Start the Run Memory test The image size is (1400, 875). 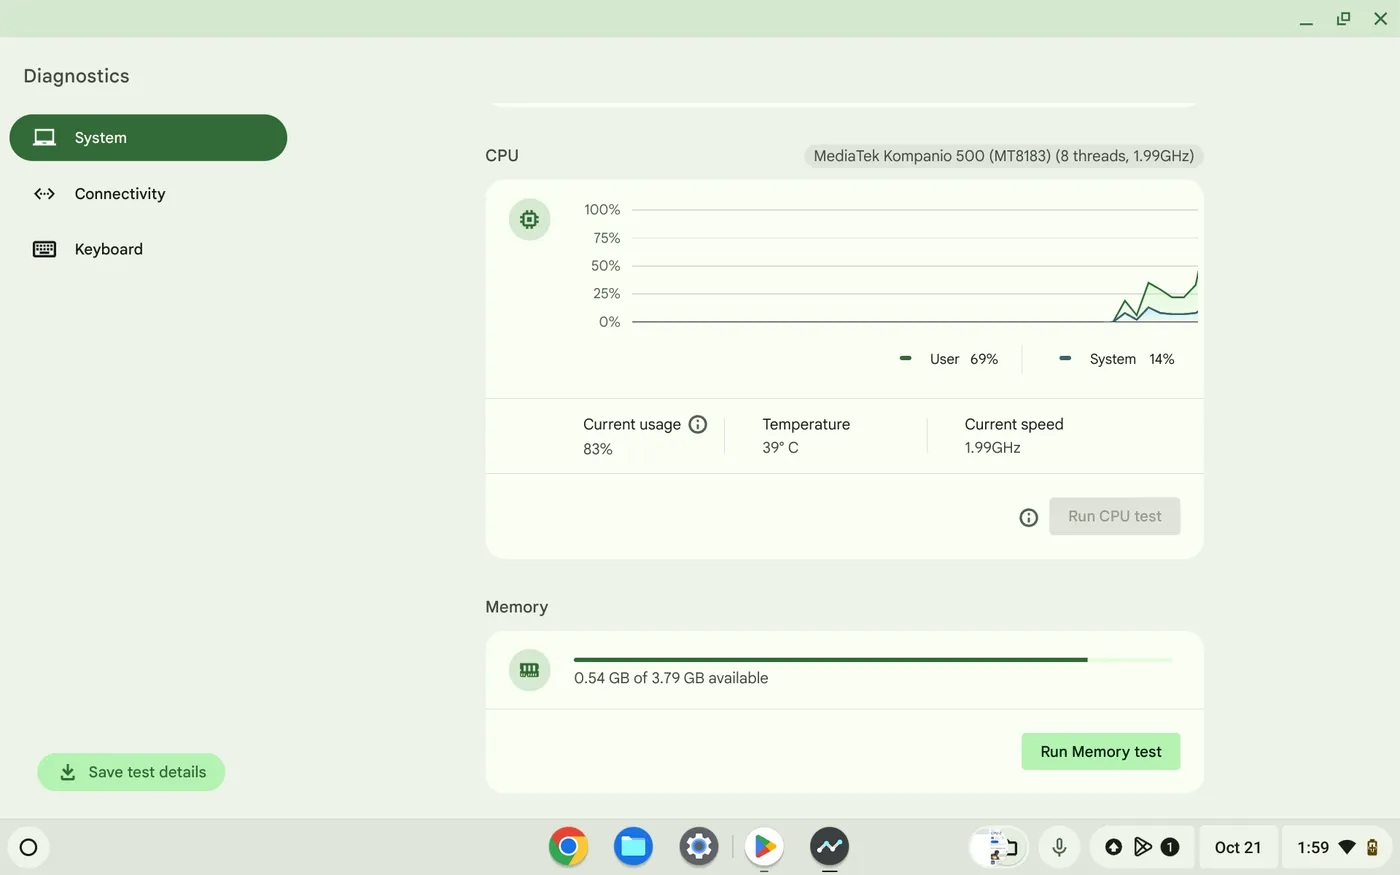coord(1100,752)
